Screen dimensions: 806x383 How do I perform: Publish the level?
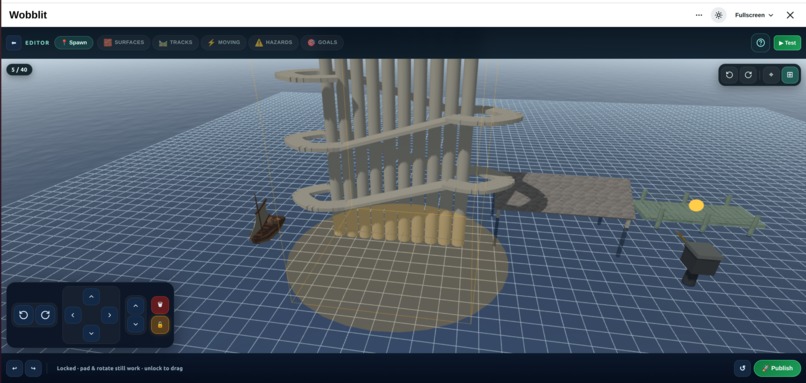777,368
